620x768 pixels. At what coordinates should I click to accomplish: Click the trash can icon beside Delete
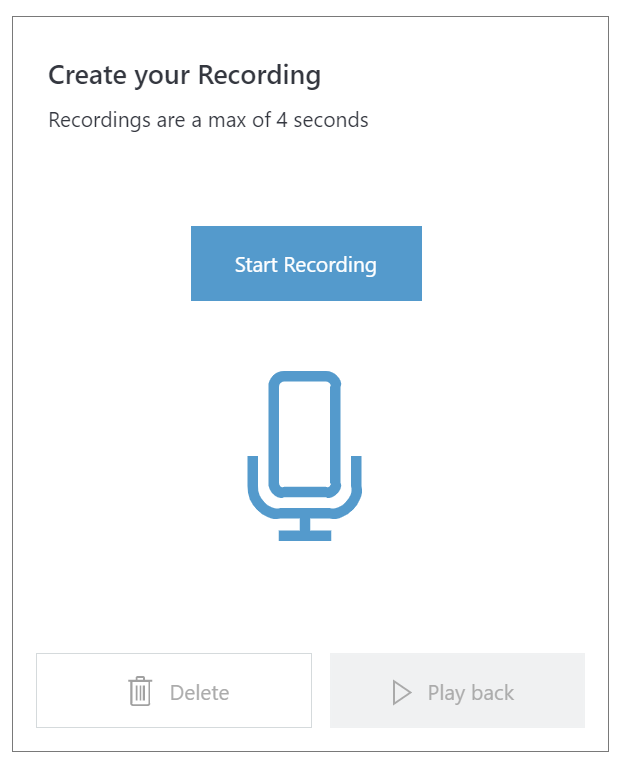(x=140, y=691)
